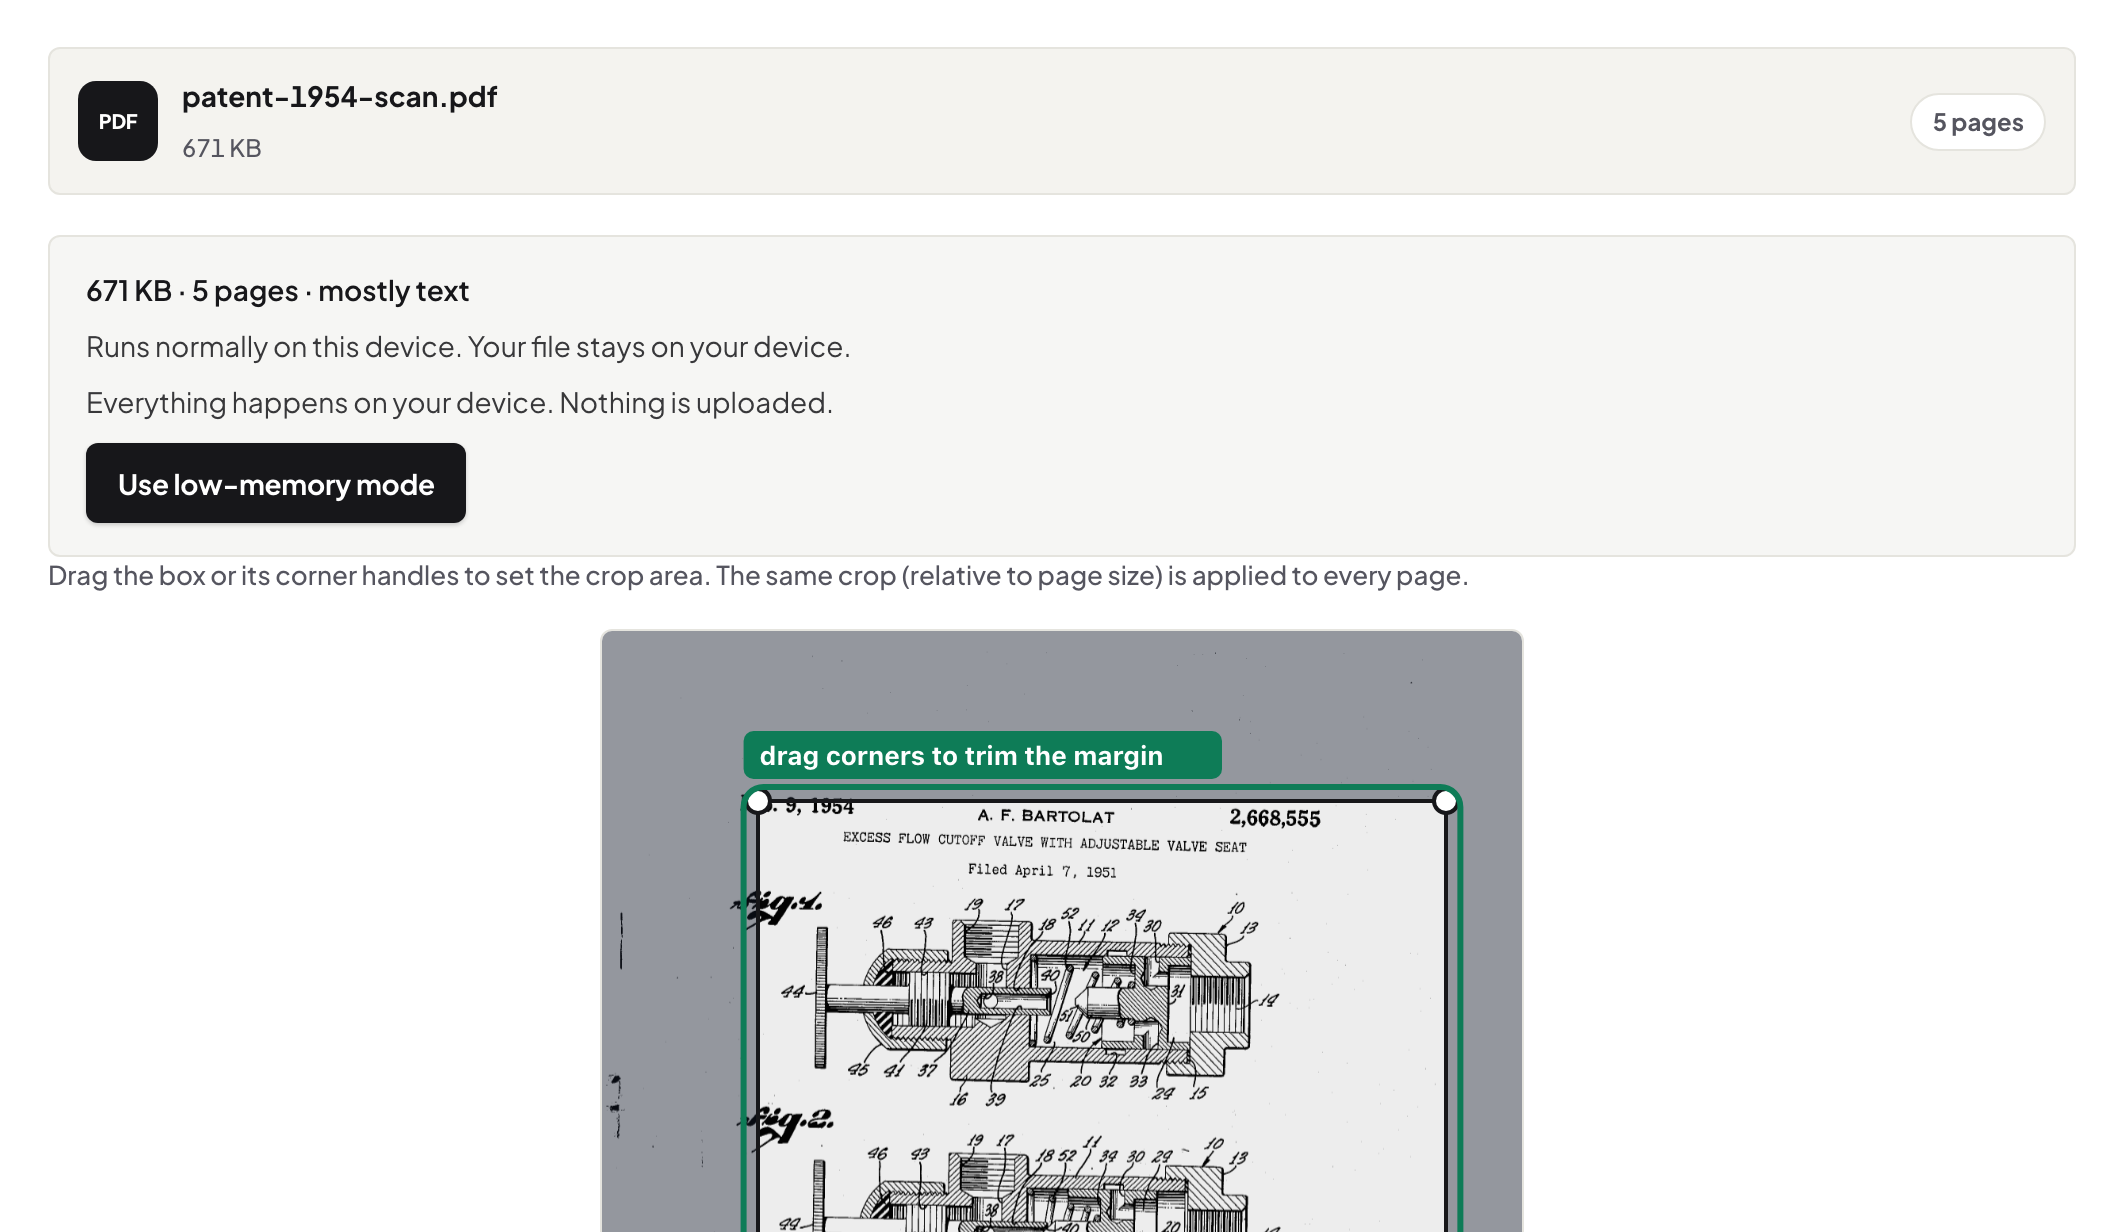Viewport: 2124px width, 1232px height.
Task: Click Use low-memory mode button
Action: pyautogui.click(x=276, y=483)
